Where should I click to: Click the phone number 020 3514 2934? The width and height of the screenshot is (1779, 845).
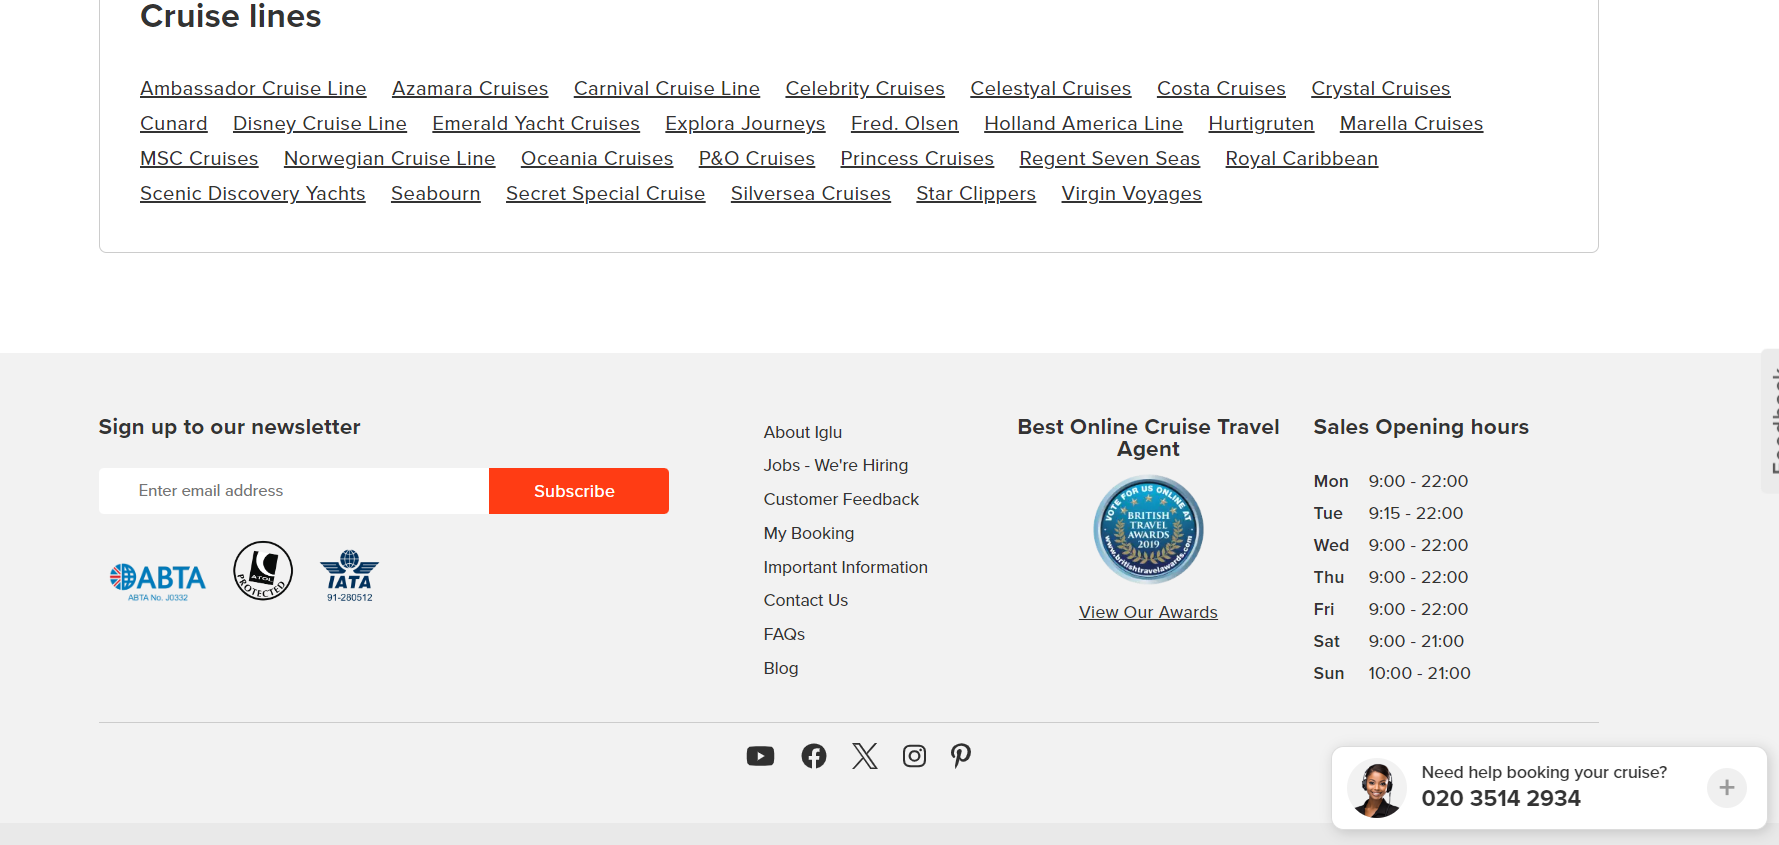pos(1501,798)
